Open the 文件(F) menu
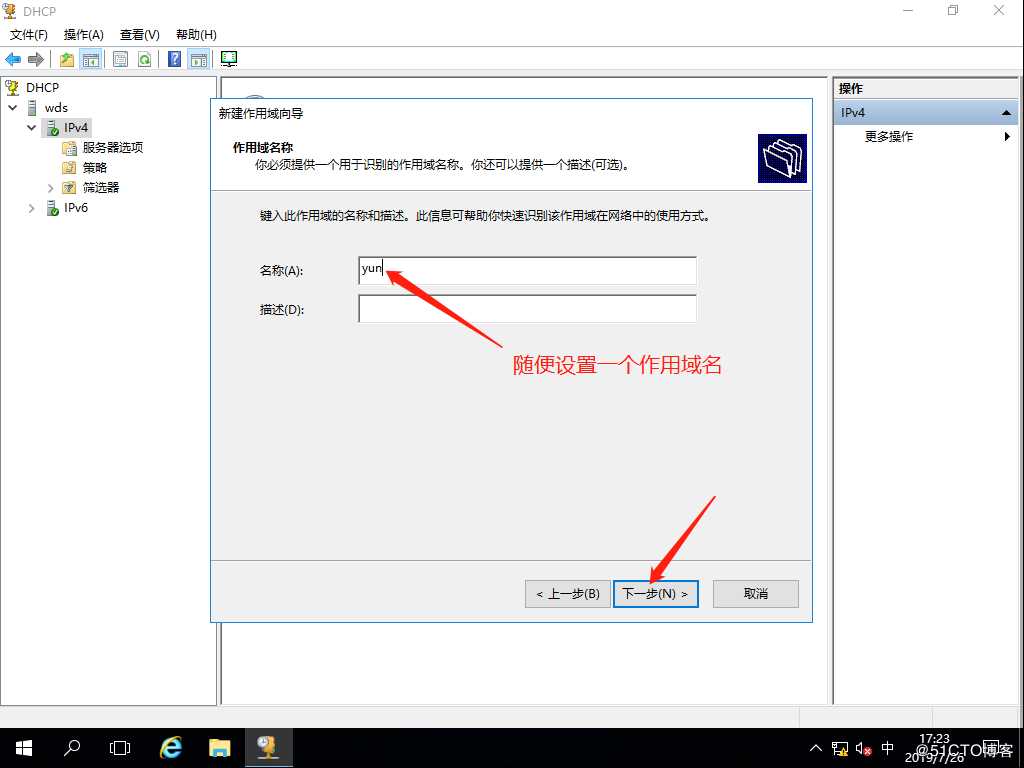Viewport: 1024px width, 768px height. pyautogui.click(x=28, y=35)
